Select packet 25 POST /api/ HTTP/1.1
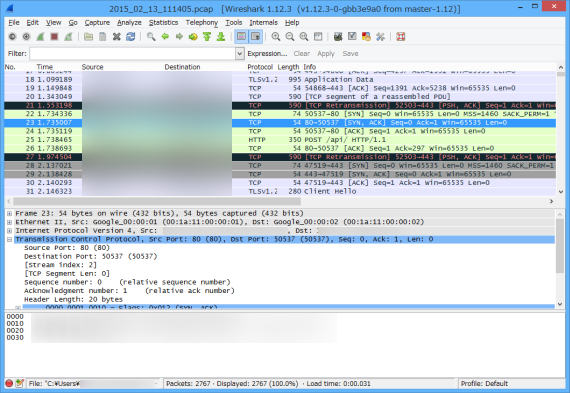Image resolution: width=570 pixels, height=393 pixels. click(x=280, y=140)
